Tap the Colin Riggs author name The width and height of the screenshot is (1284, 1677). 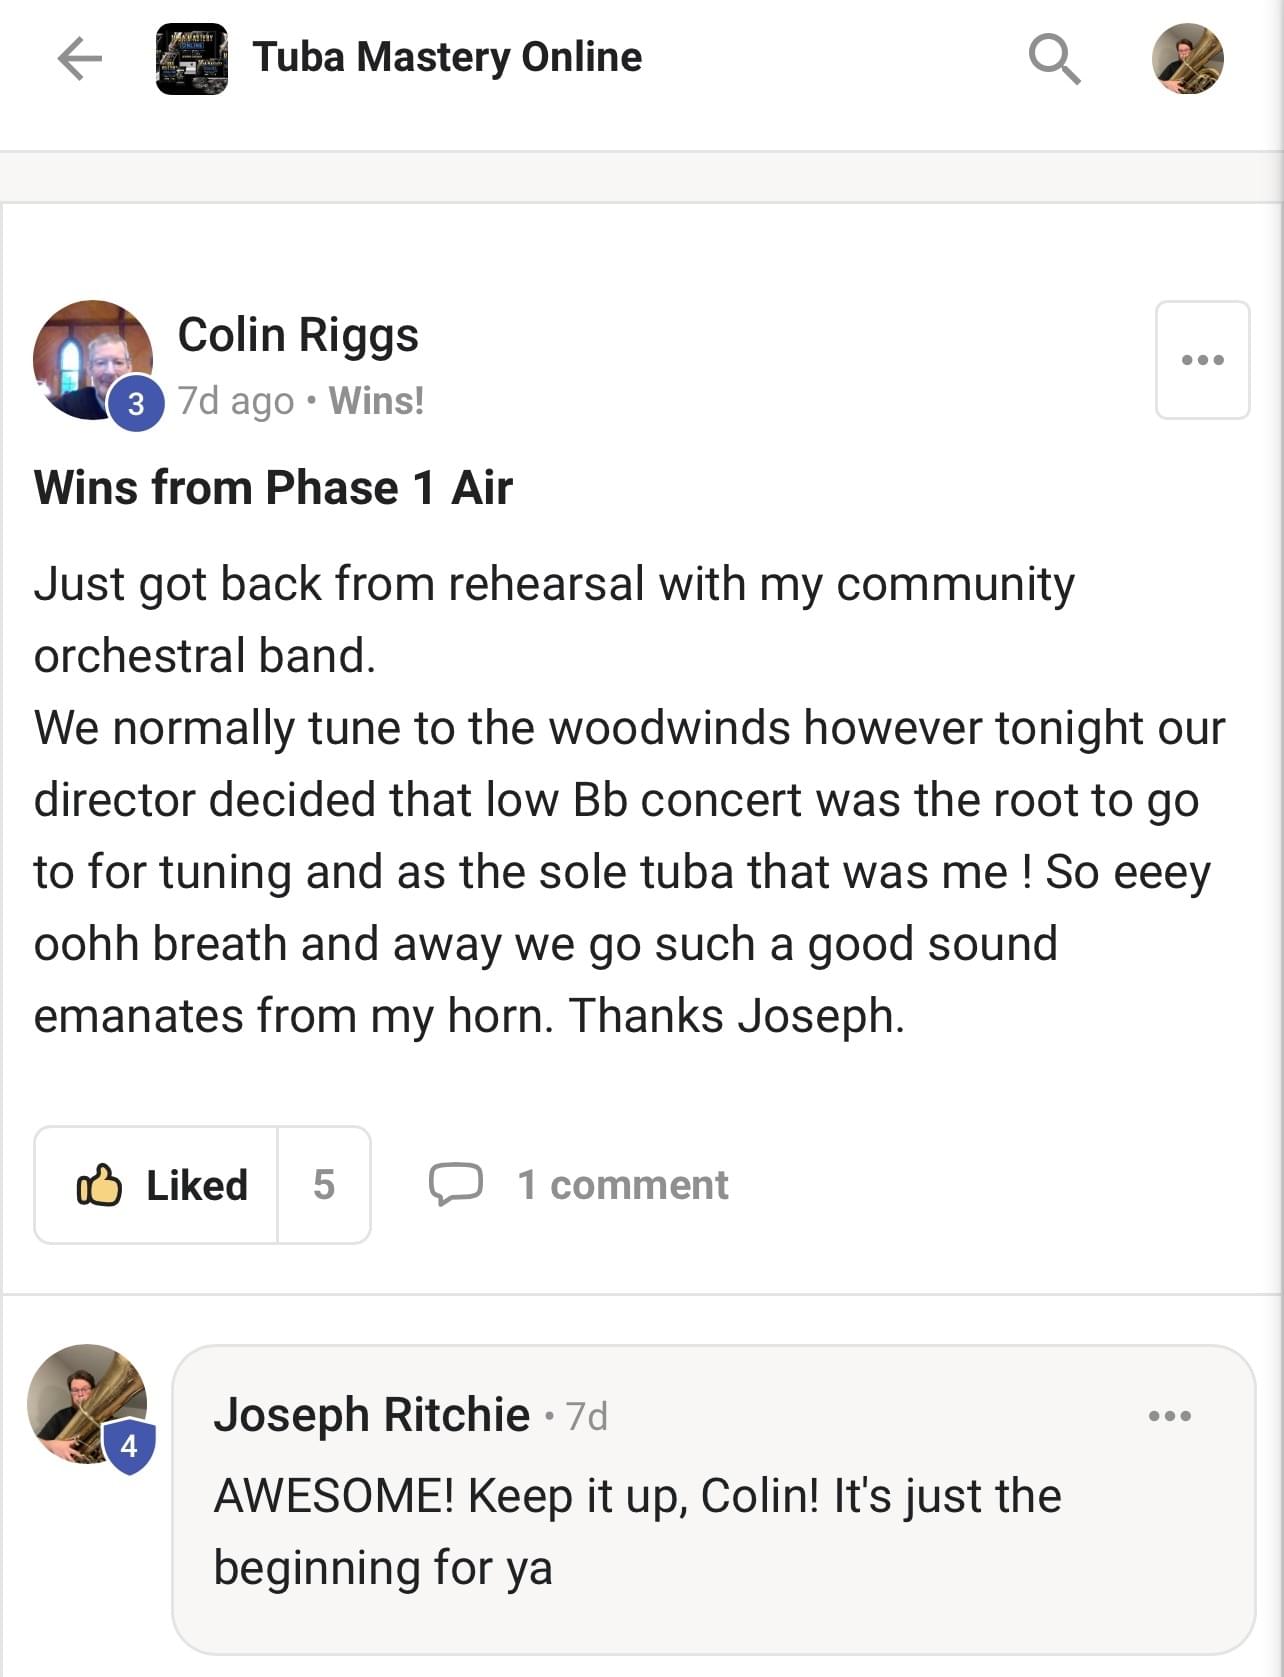tap(298, 335)
